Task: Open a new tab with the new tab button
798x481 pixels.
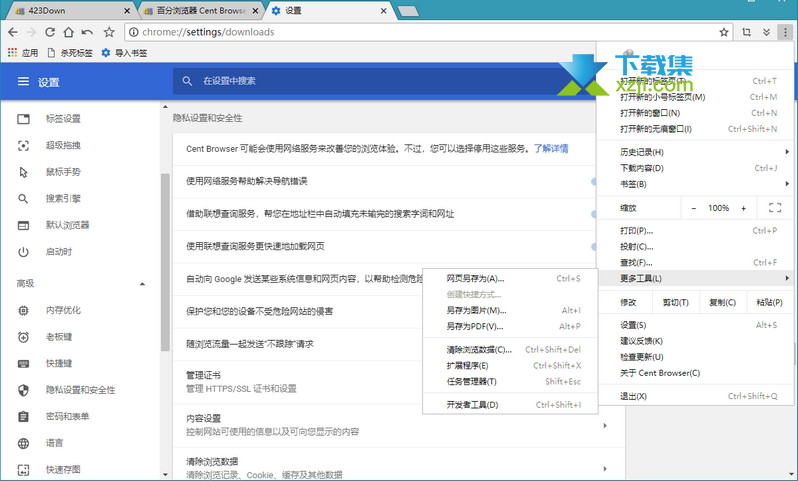Action: pos(408,11)
